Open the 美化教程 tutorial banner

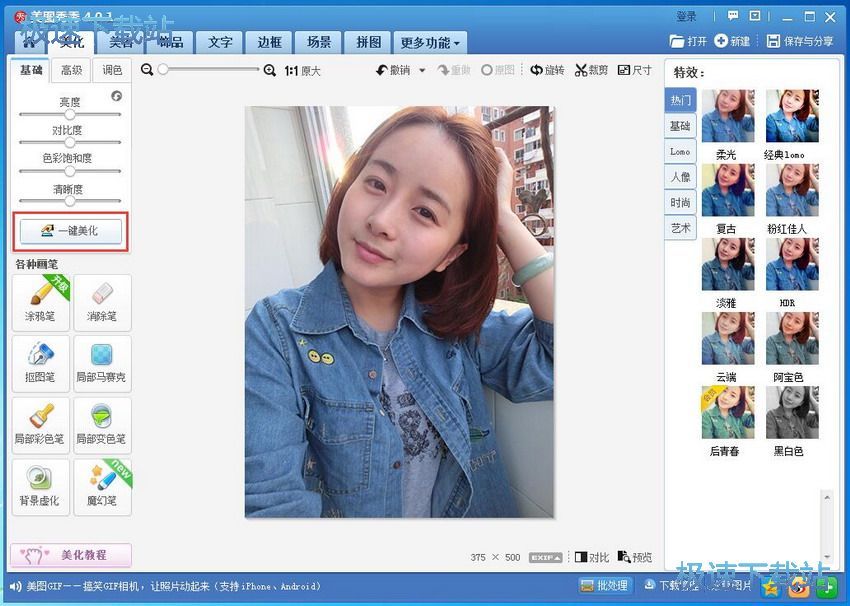click(x=70, y=555)
